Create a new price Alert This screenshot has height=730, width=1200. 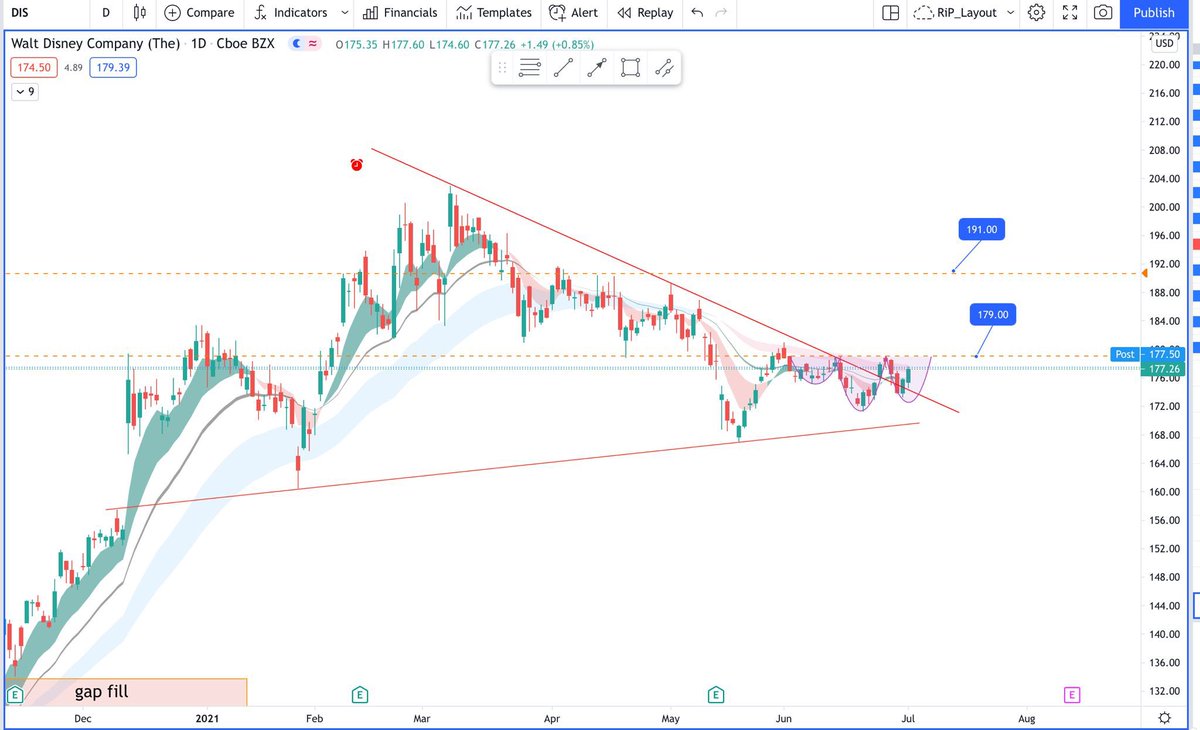coord(573,13)
